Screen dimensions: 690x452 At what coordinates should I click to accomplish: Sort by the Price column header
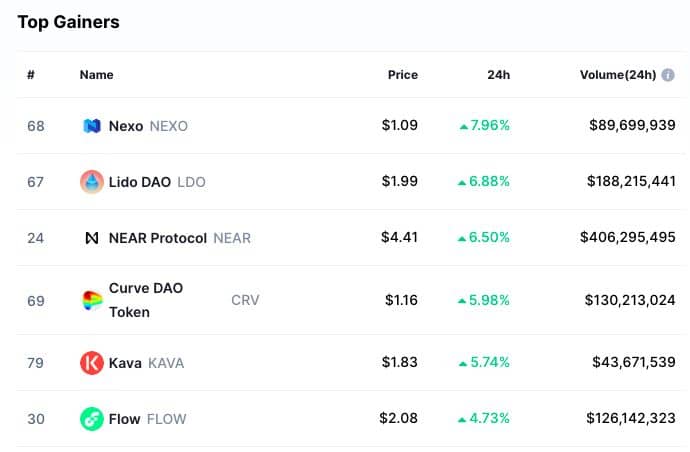click(403, 75)
